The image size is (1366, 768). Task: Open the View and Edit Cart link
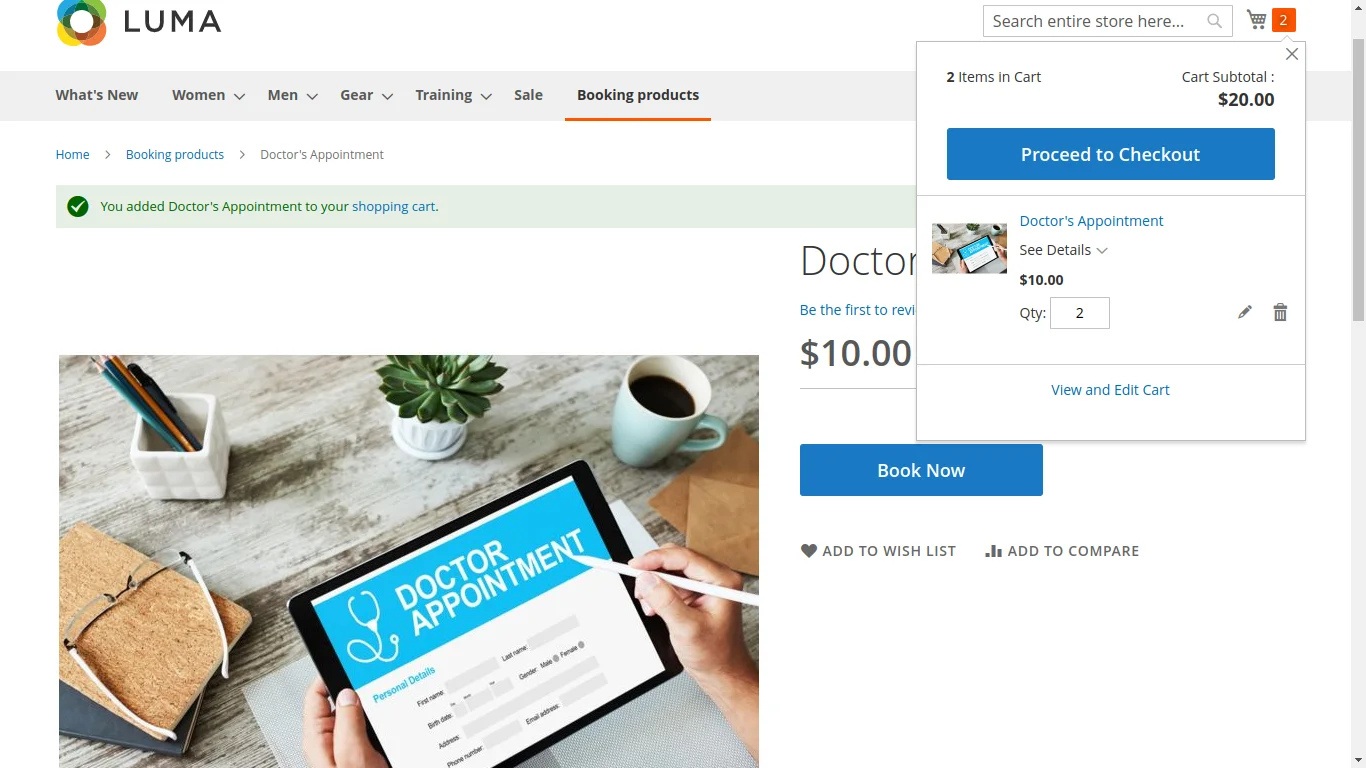(x=1110, y=390)
